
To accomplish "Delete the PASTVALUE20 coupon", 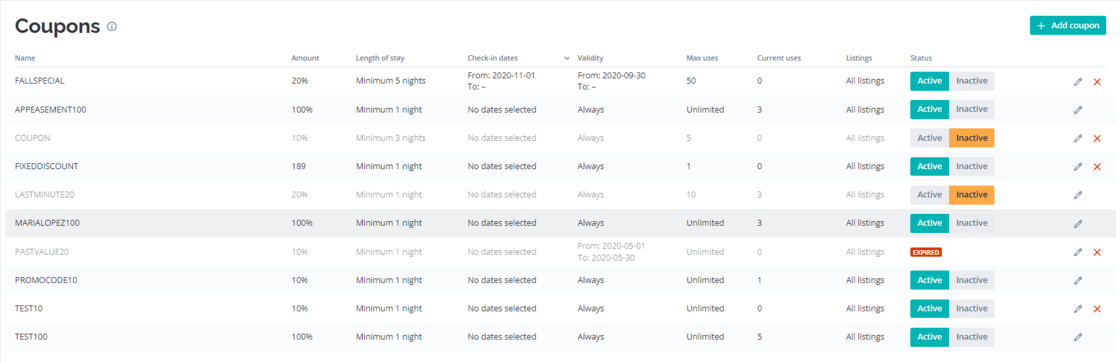I will point(1097,252).
